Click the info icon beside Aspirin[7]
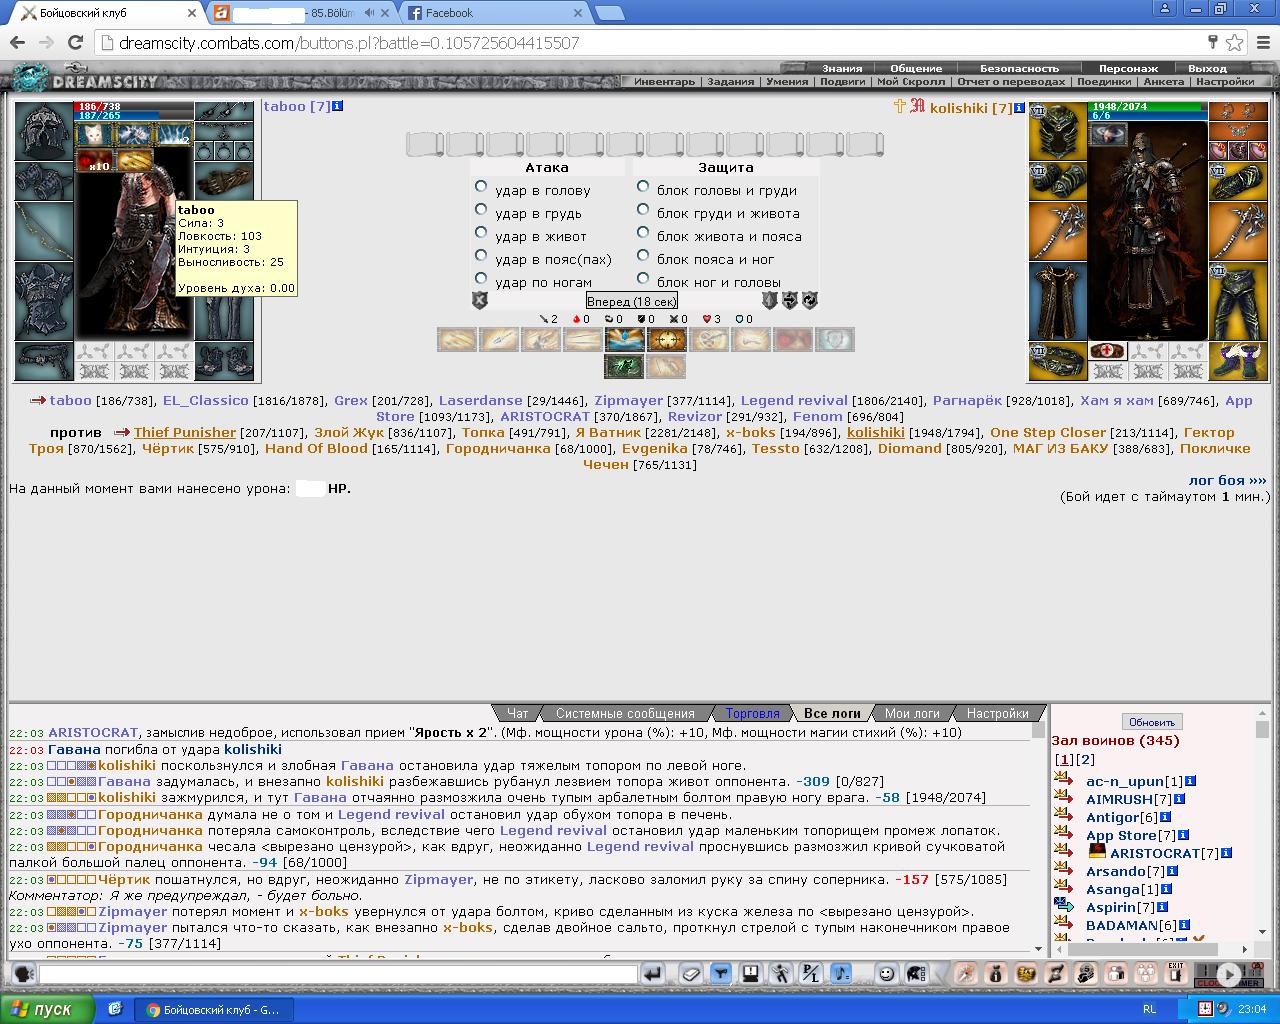The height and width of the screenshot is (1024, 1280). click(1162, 907)
